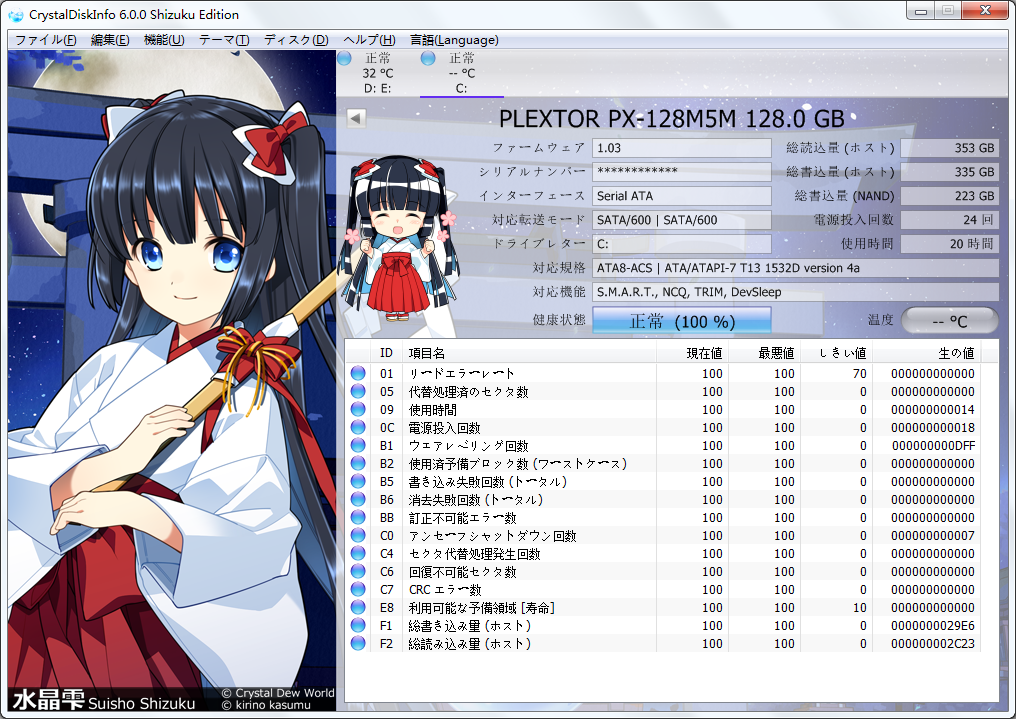Click the 生の値 column header
1016x719 pixels.
click(x=954, y=353)
